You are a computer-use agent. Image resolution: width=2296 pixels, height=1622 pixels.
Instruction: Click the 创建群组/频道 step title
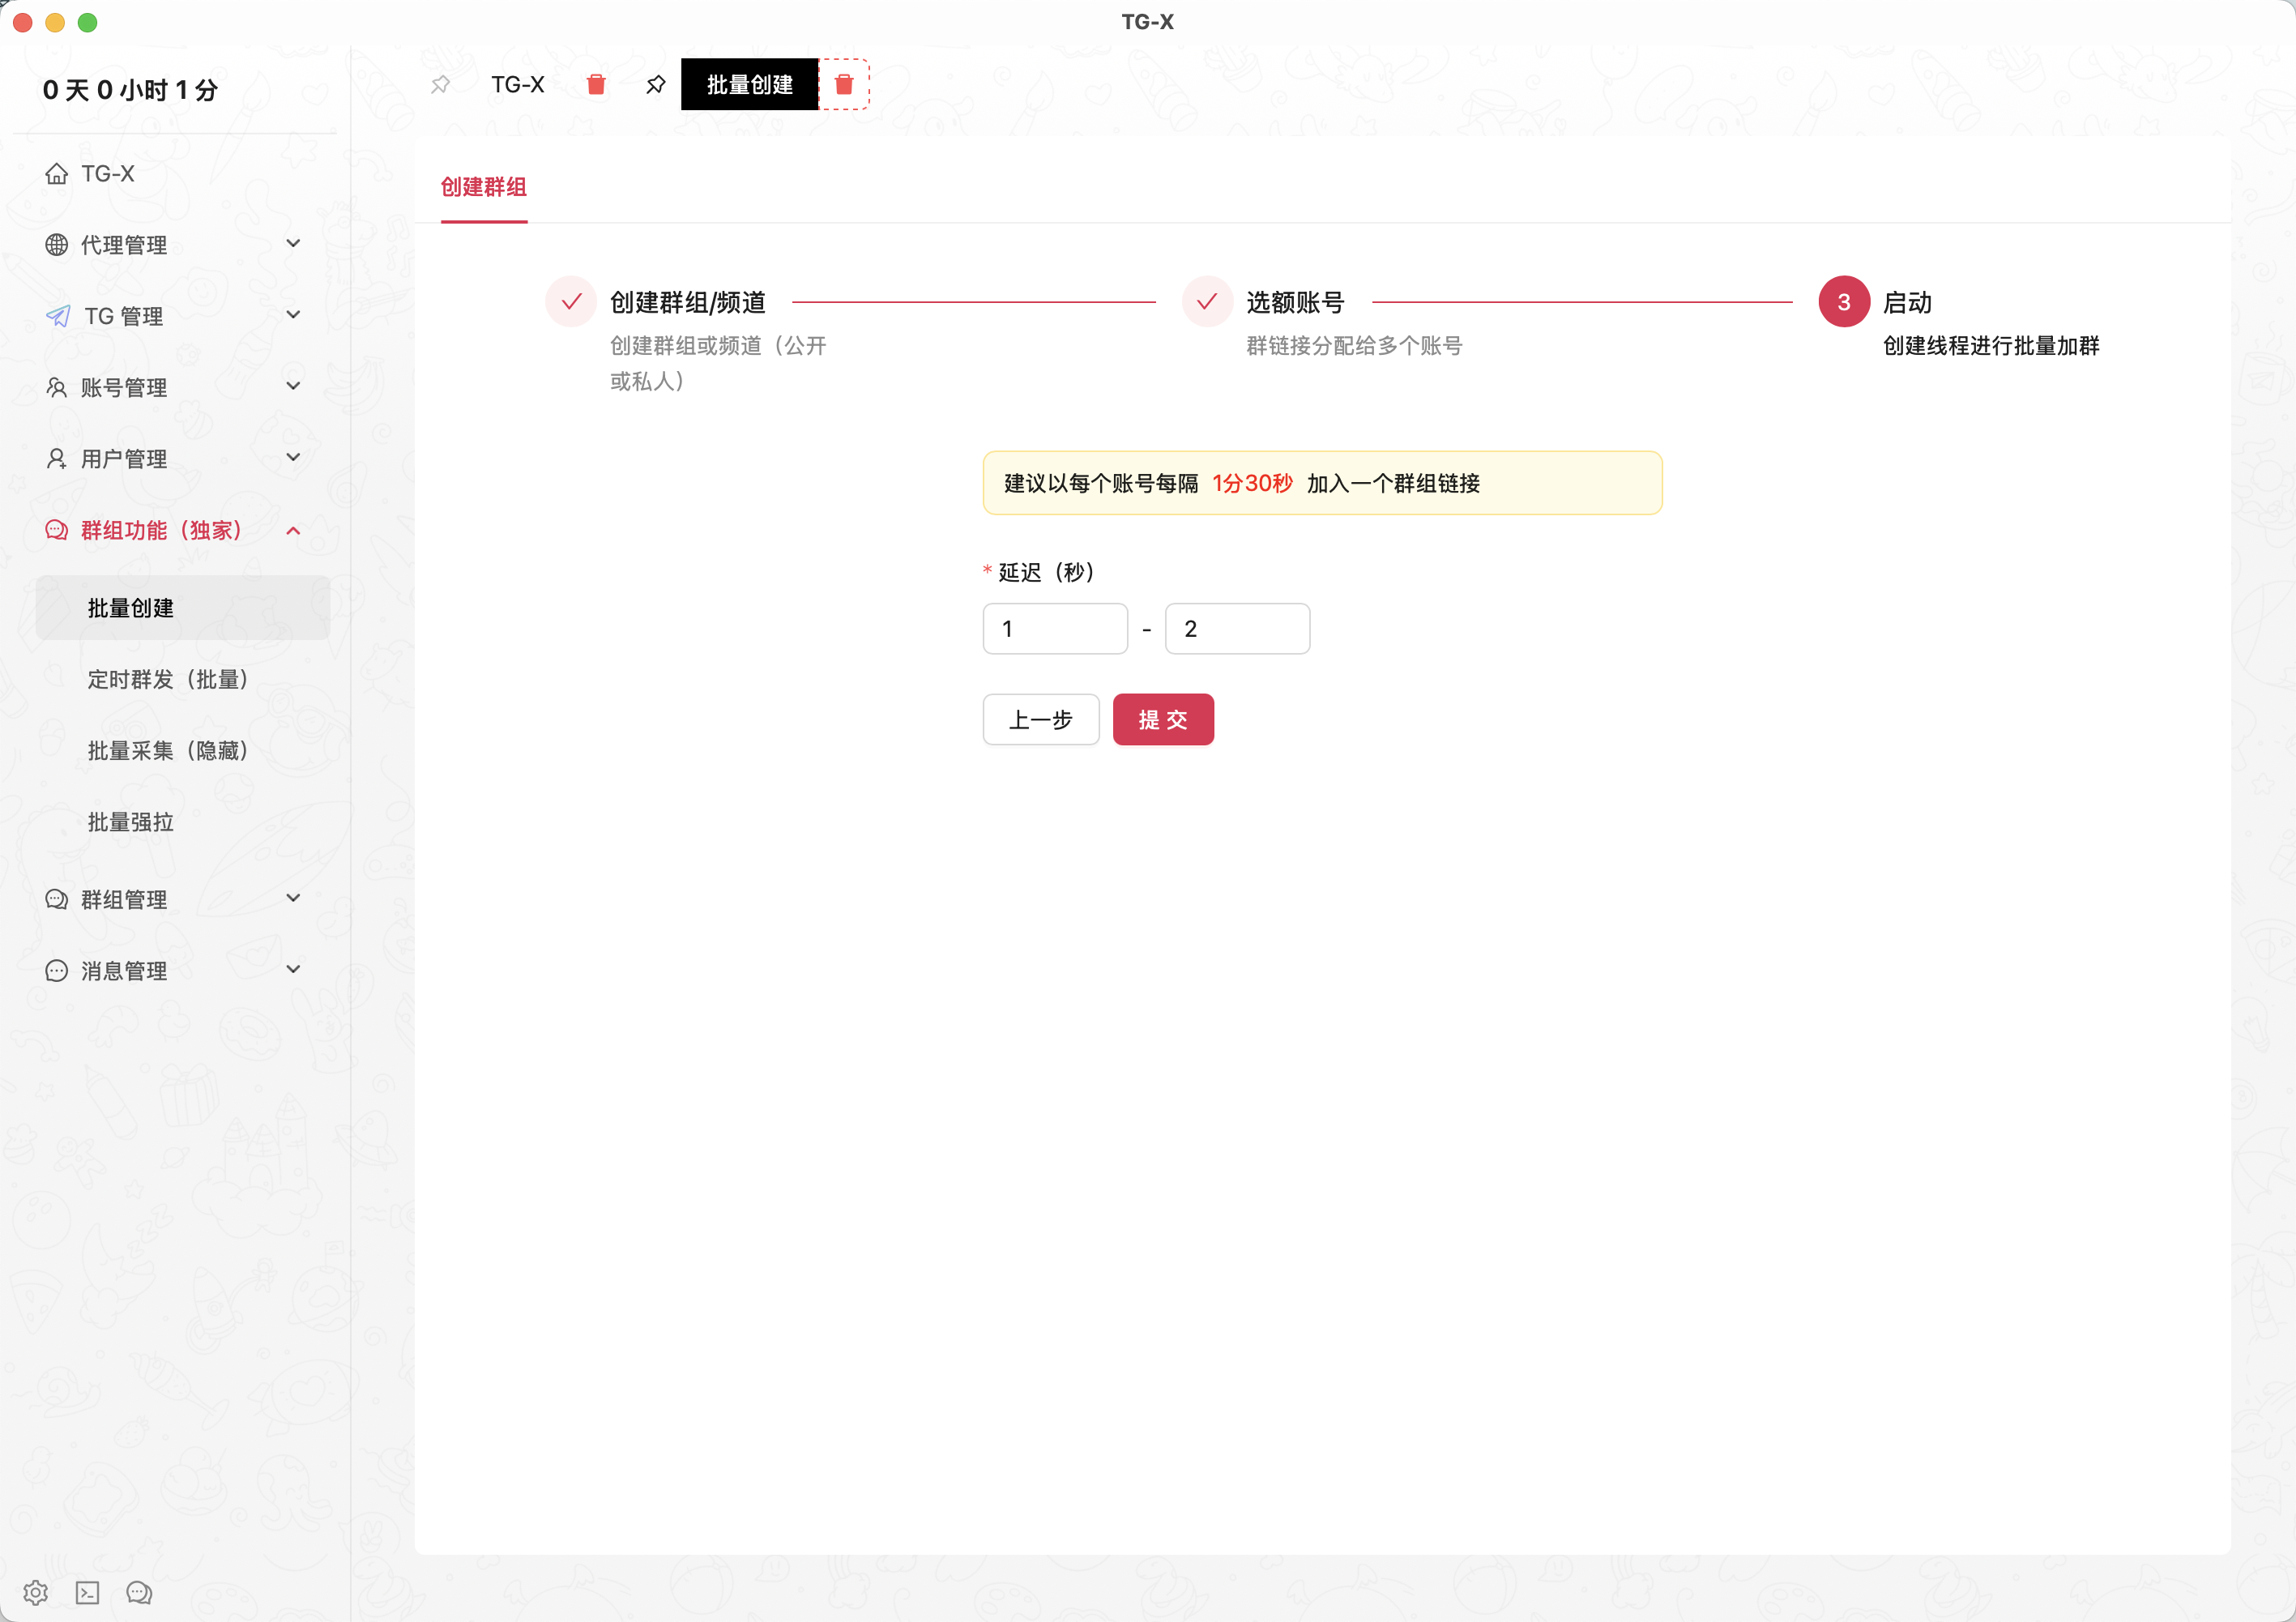(688, 302)
